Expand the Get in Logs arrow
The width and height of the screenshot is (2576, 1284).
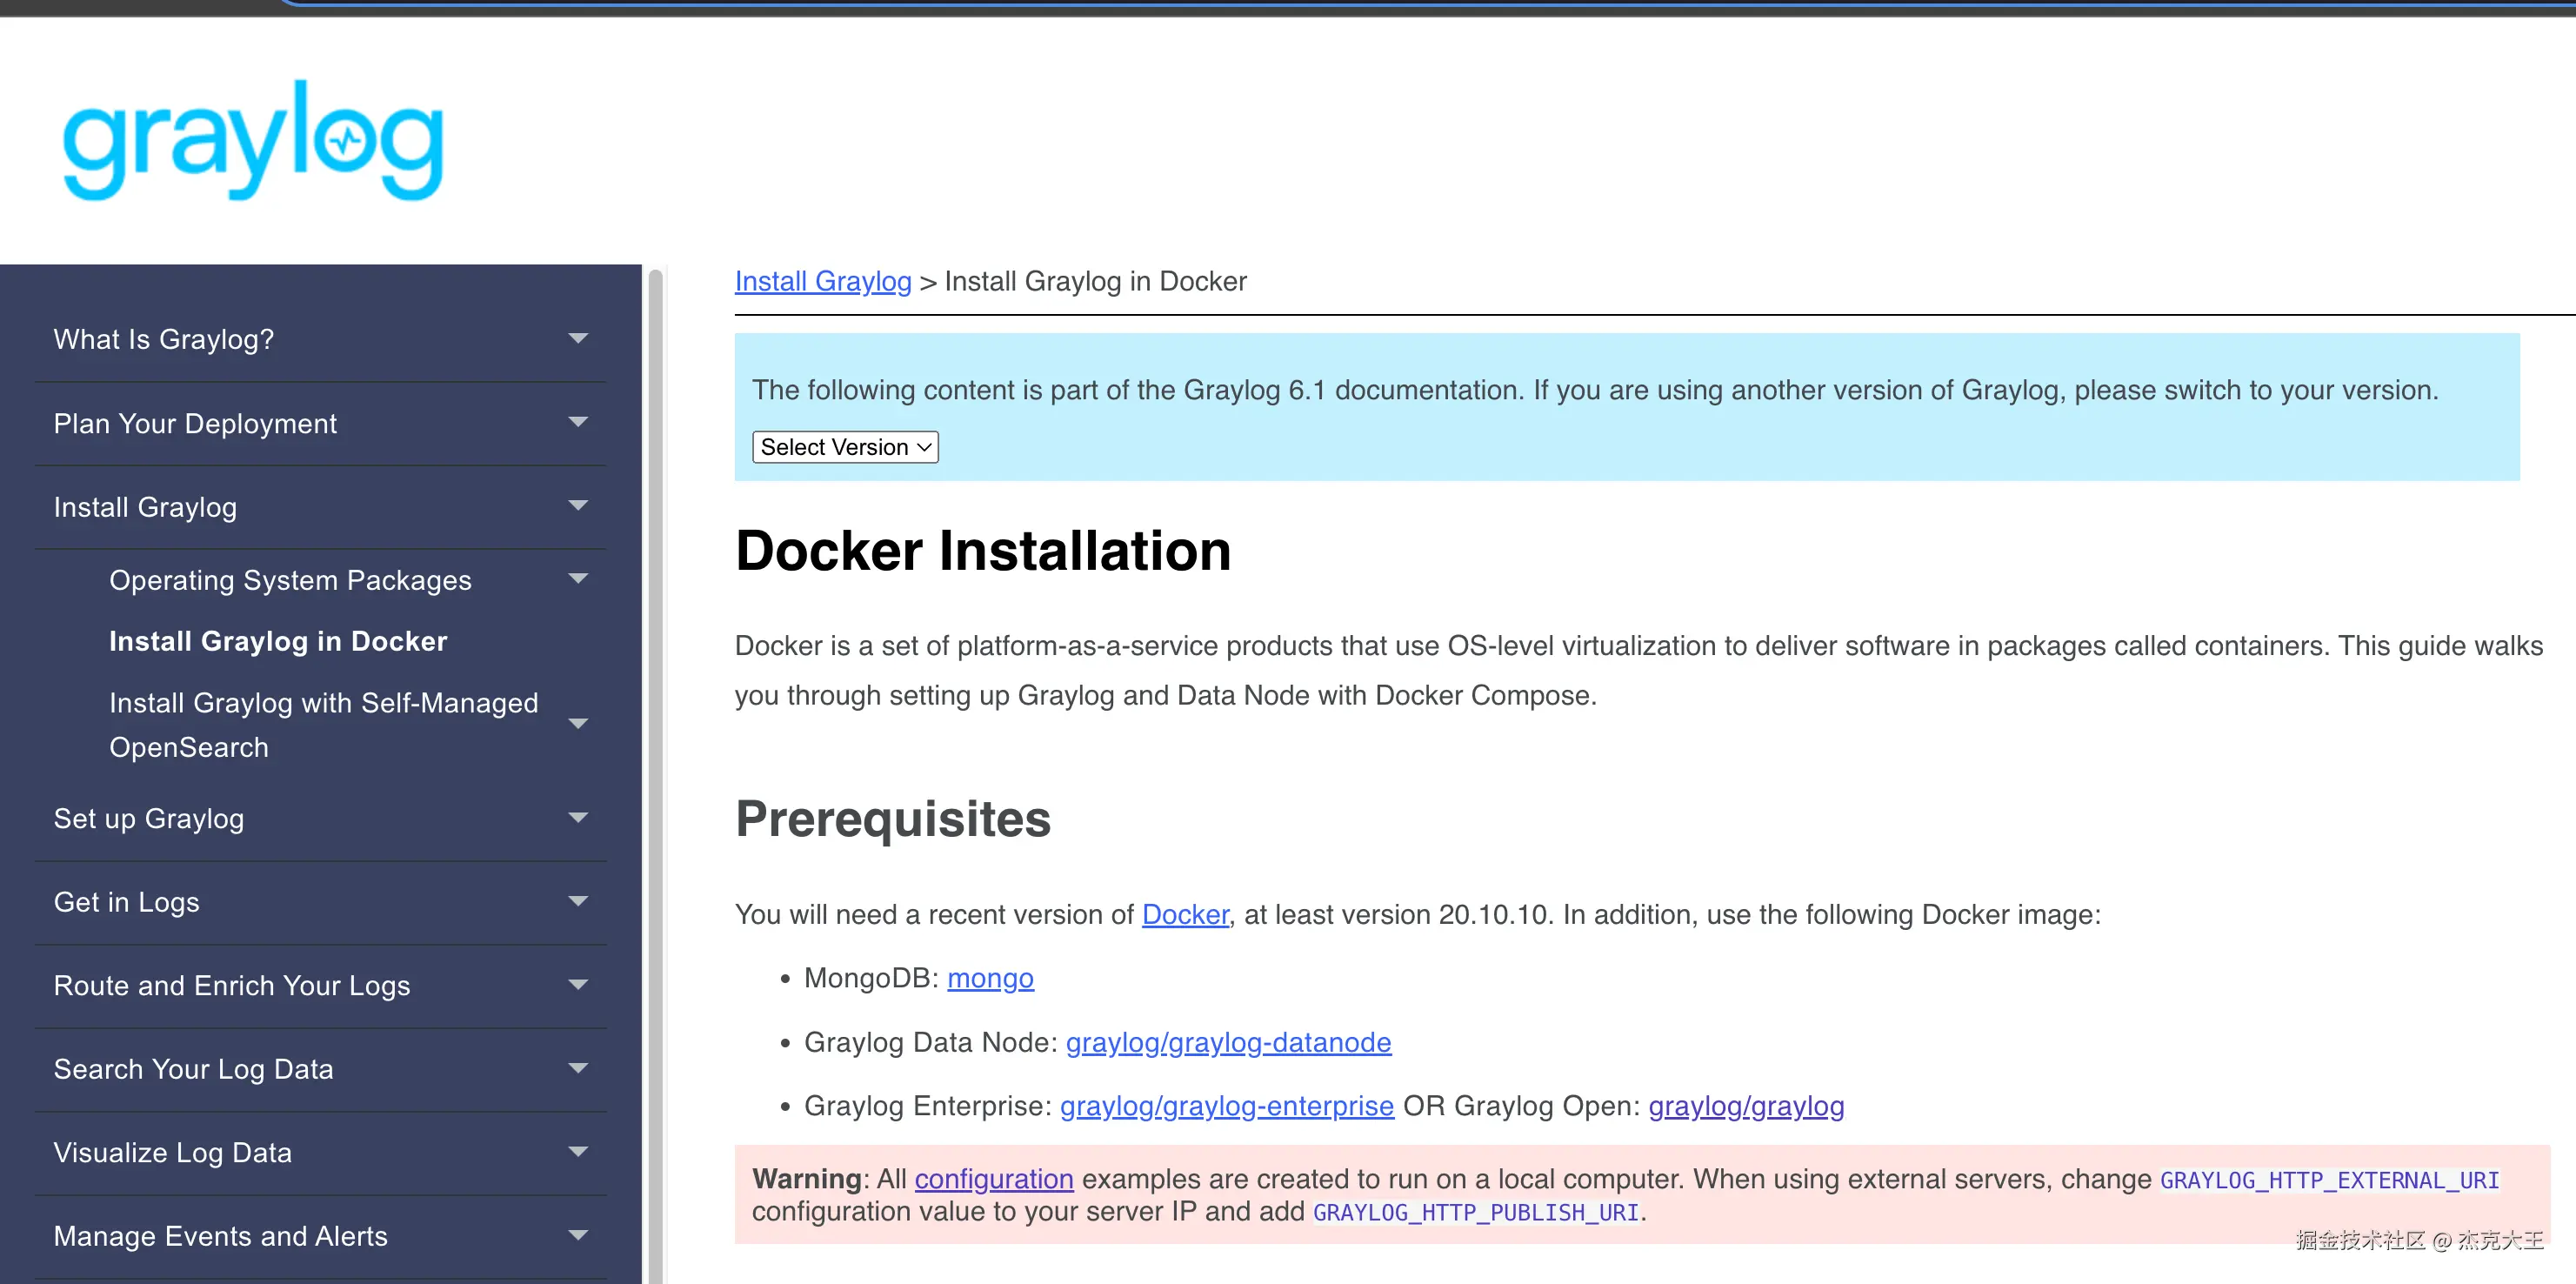577,901
